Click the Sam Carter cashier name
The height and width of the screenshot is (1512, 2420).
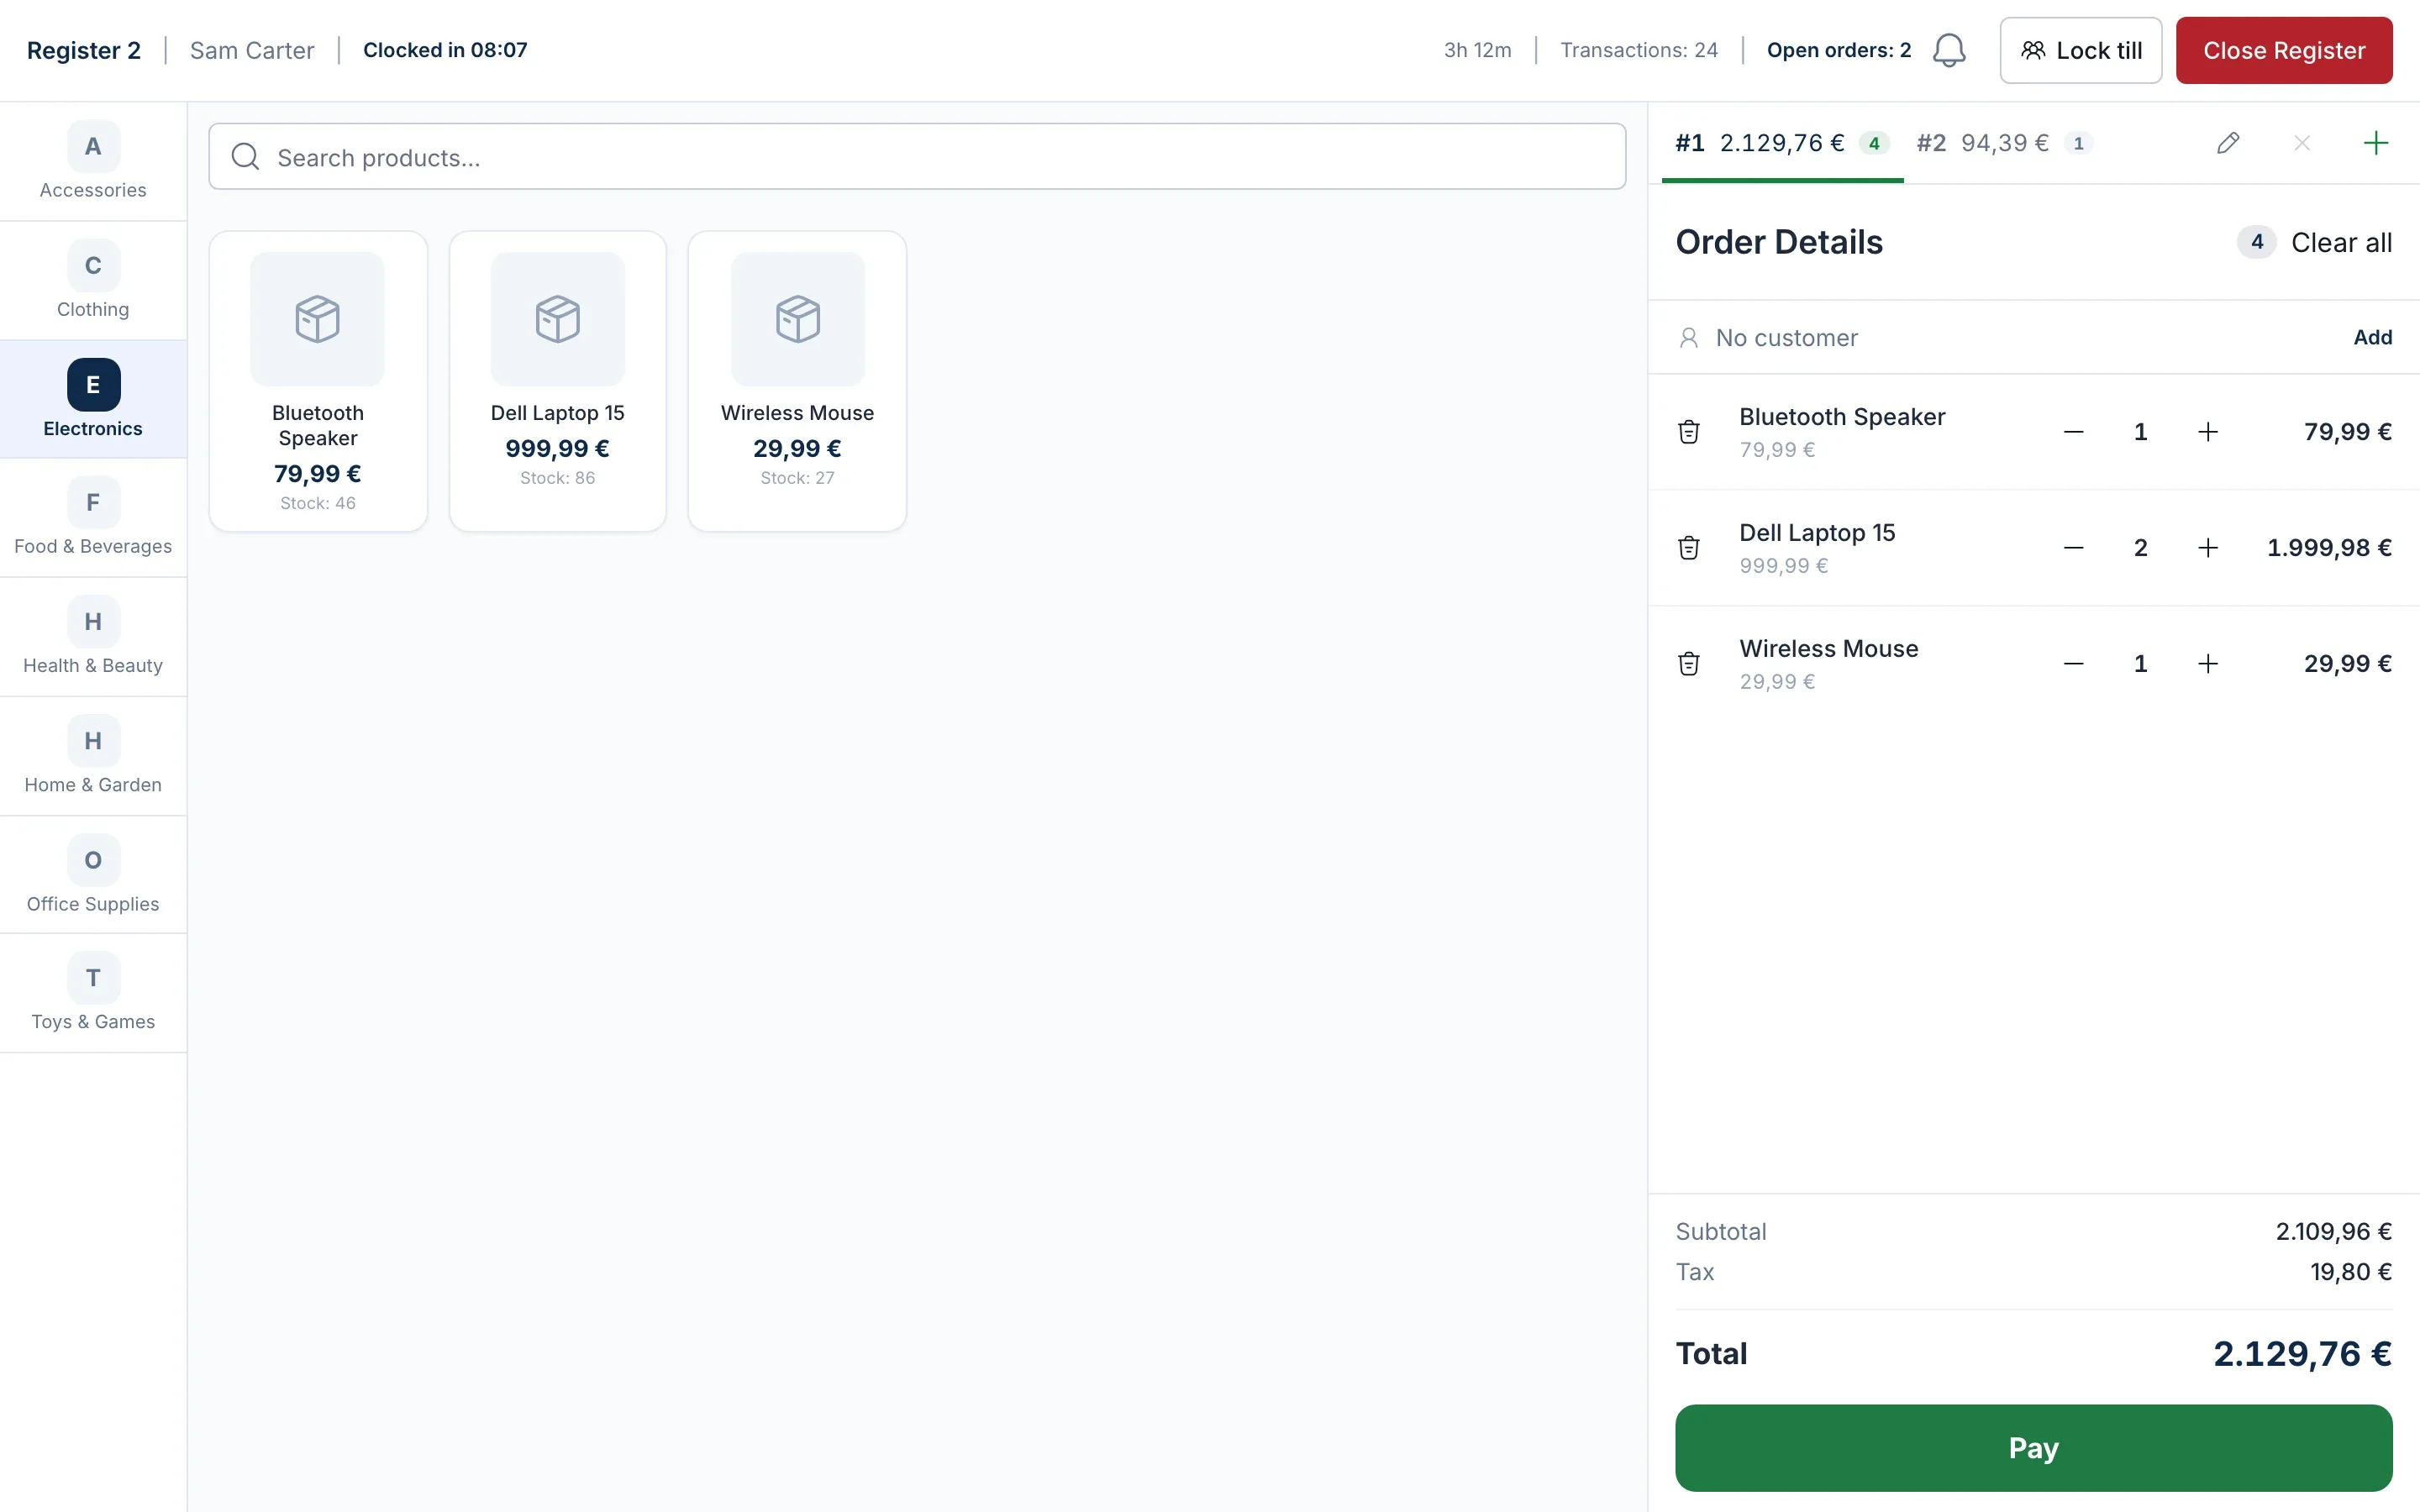tap(252, 50)
